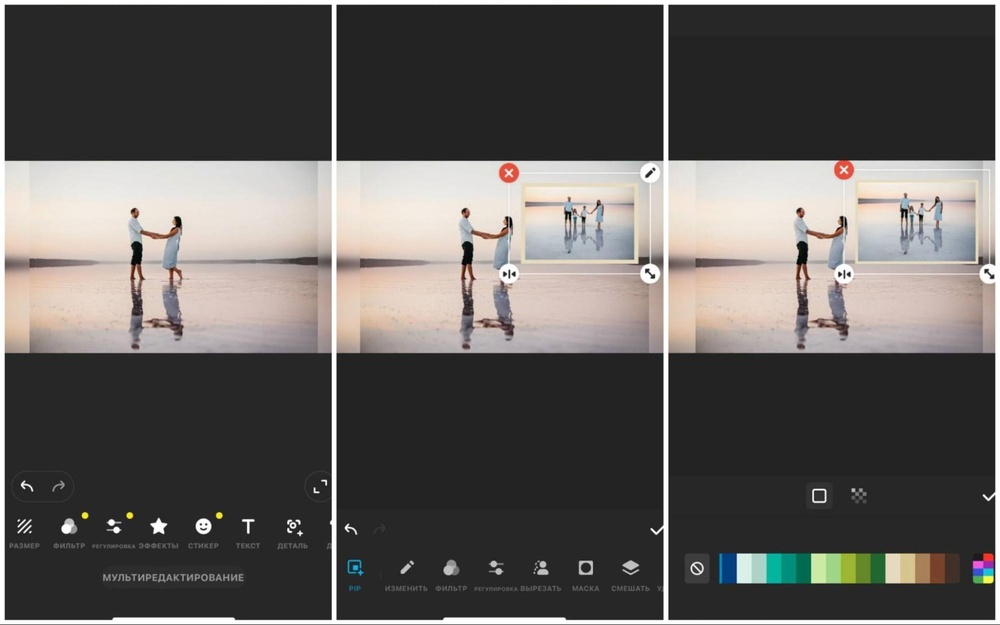Screen dimensions: 1000x625
Task: Expand canvas with the fullscreen icon
Action: point(319,487)
